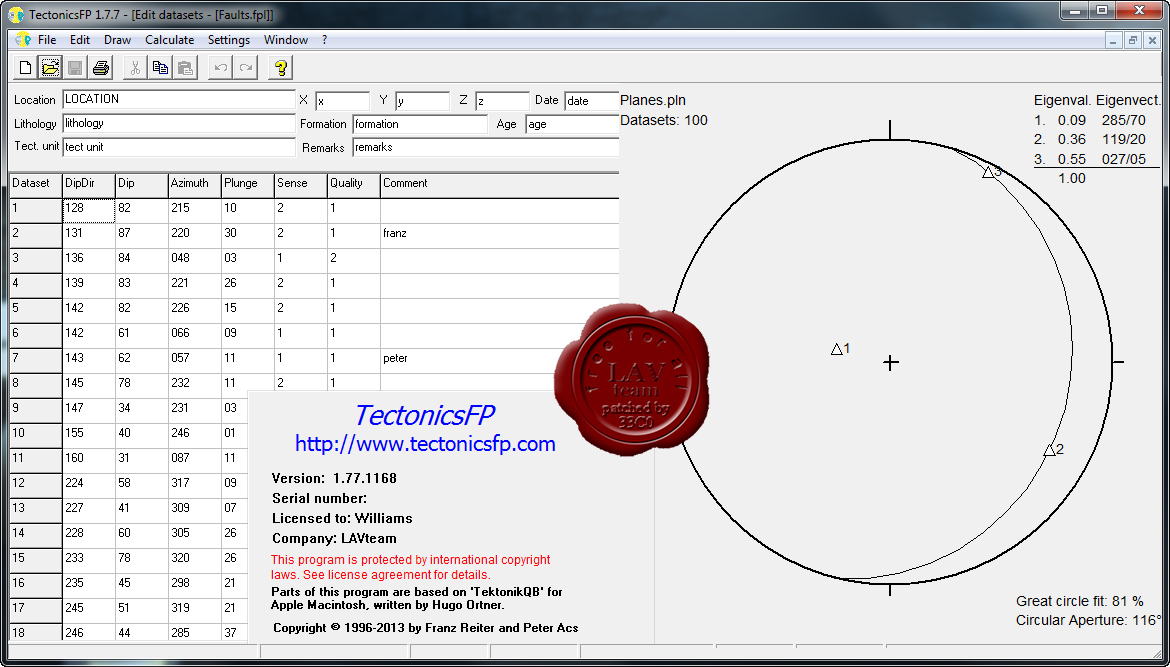This screenshot has width=1170, height=667.
Task: Click eigenvector triangle marker 2 in plot
Action: point(1049,450)
